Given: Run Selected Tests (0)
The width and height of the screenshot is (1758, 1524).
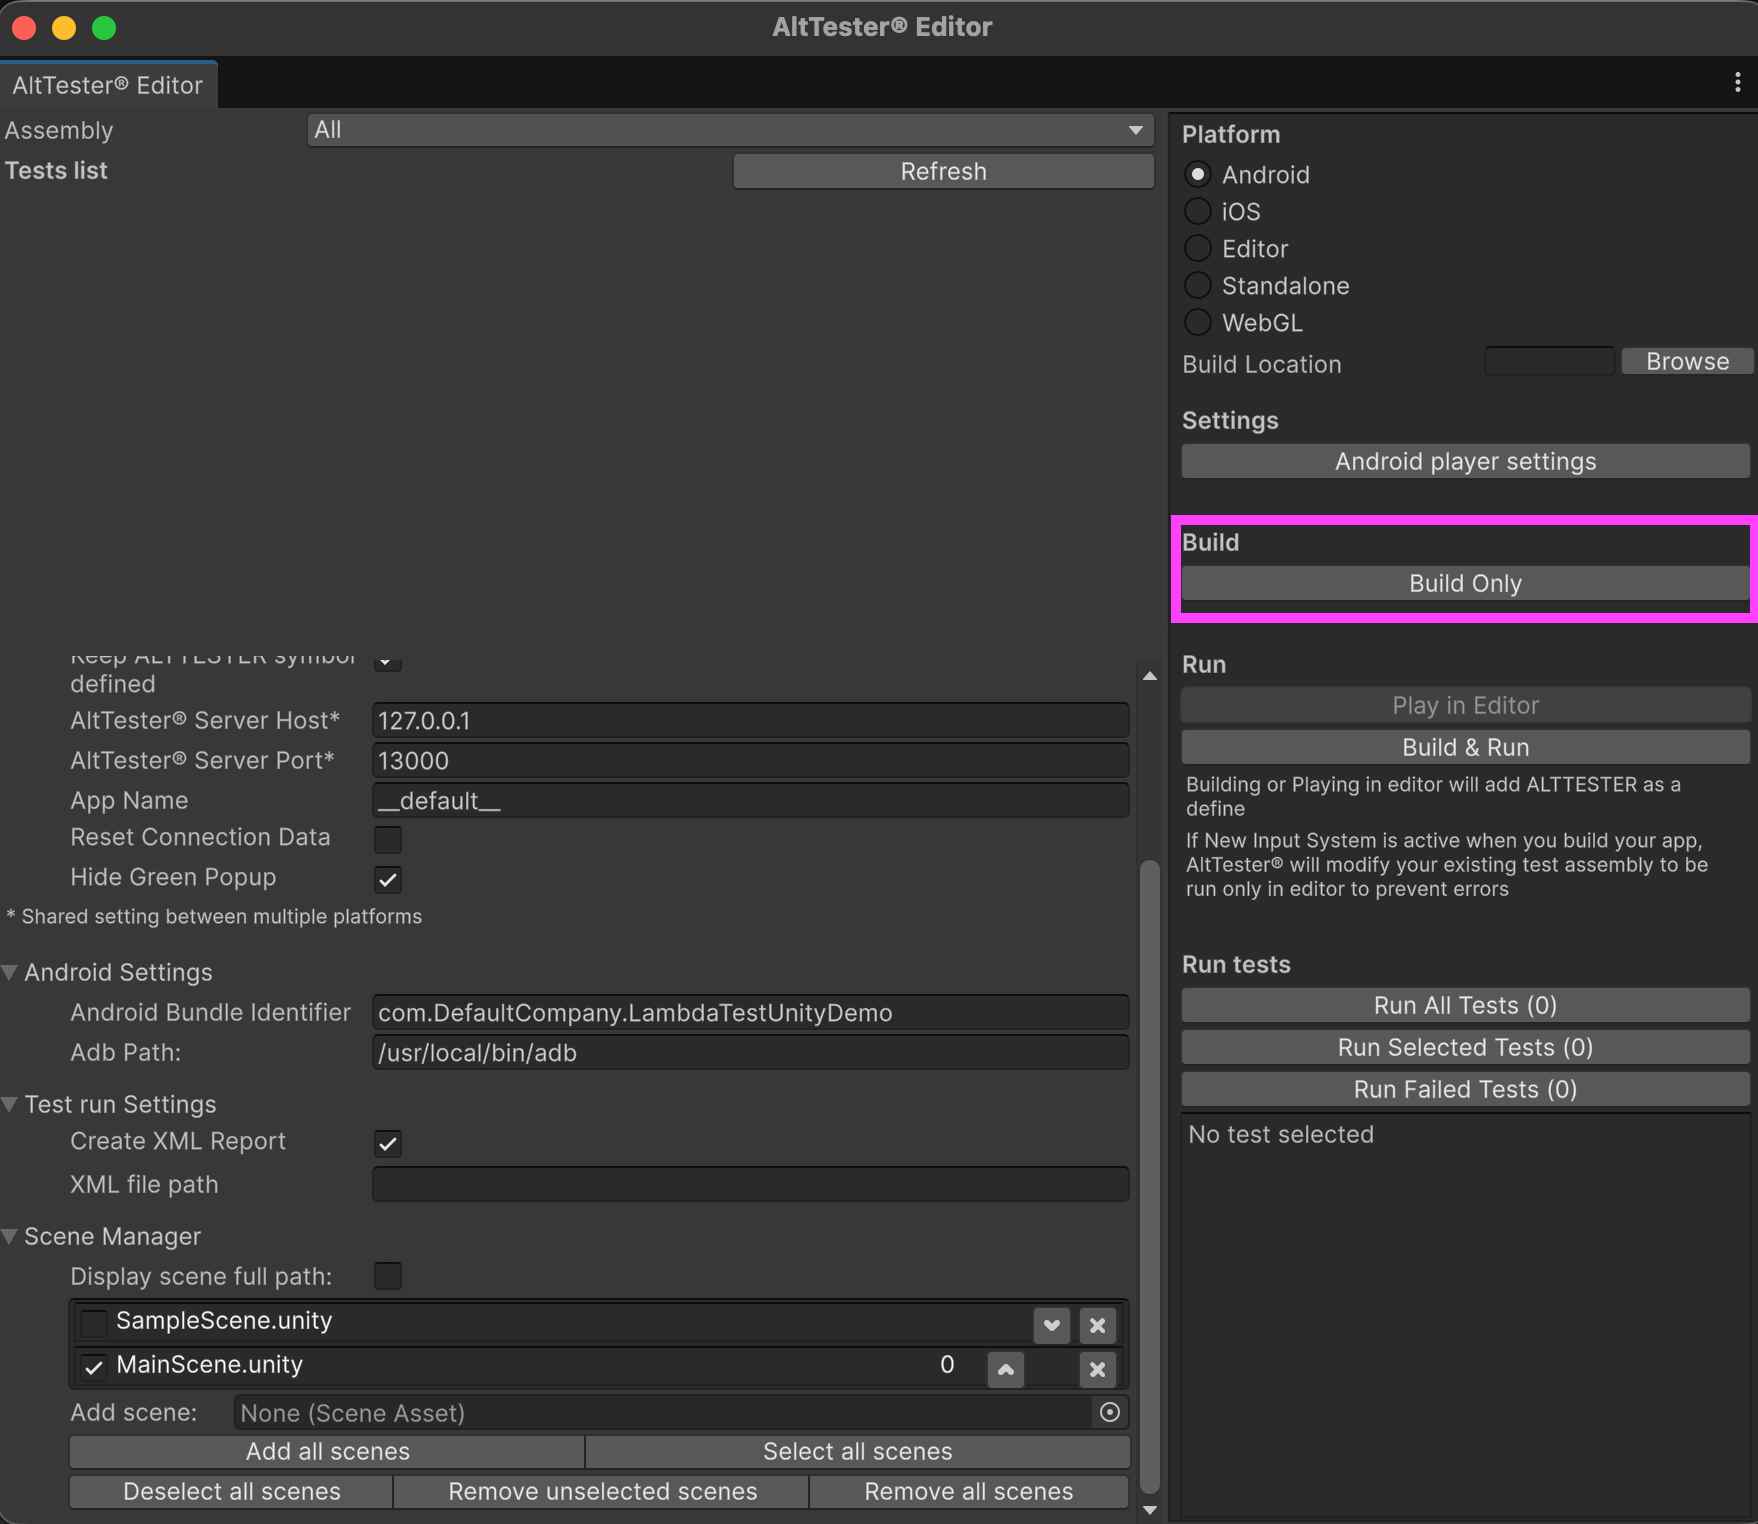Looking at the screenshot, I should [x=1465, y=1047].
